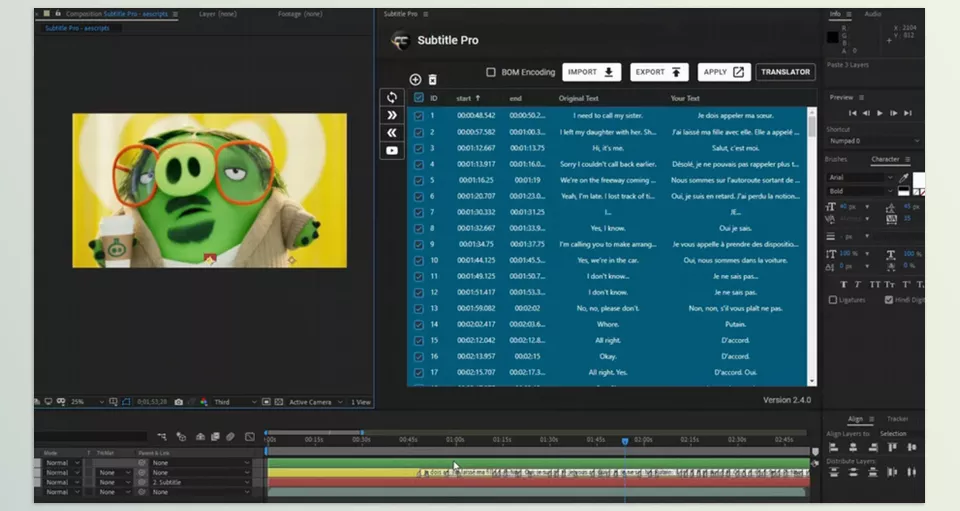Screen dimensions: 960x511
Task: Align layers to the left edge icon
Action: click(x=833, y=447)
